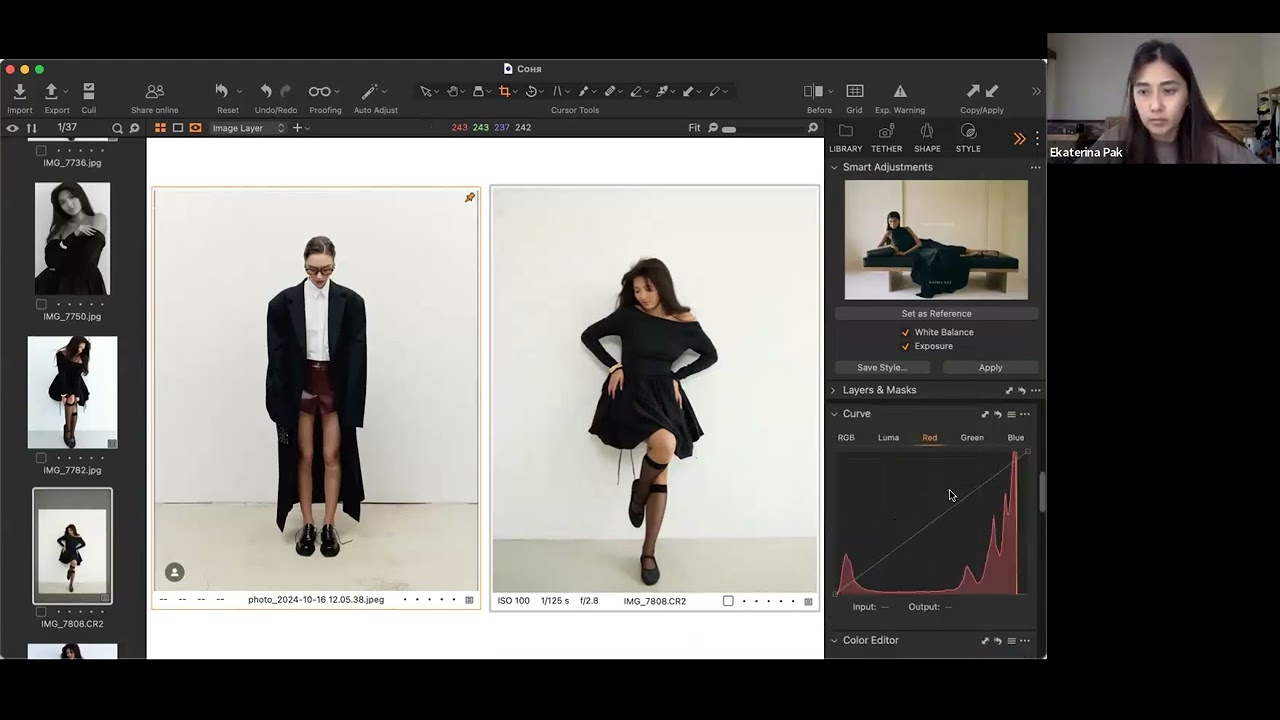Open Before view dropdown arrow

(830, 92)
